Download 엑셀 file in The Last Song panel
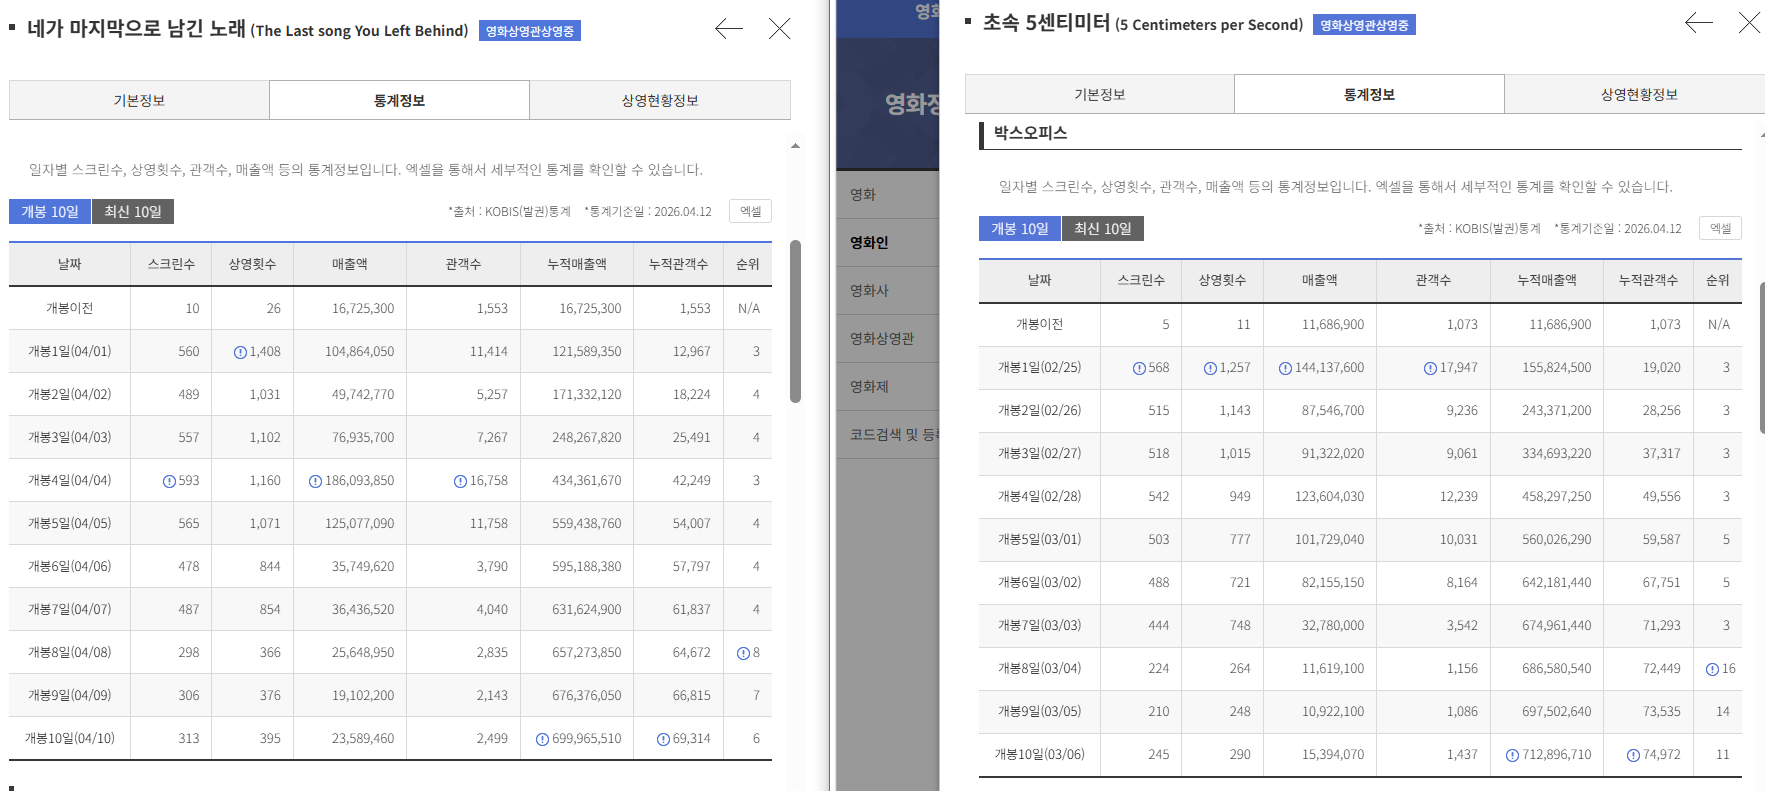 (750, 211)
